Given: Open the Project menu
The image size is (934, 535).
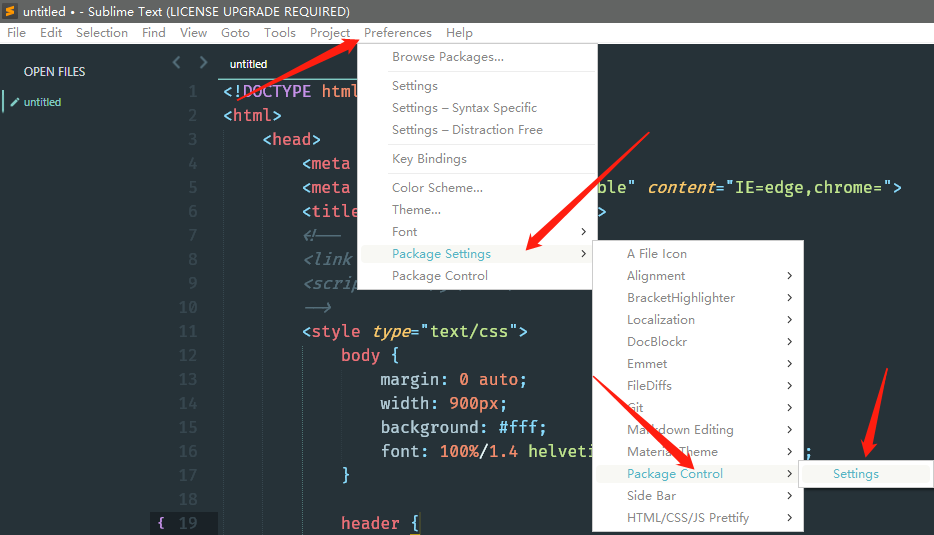Looking at the screenshot, I should pos(330,33).
